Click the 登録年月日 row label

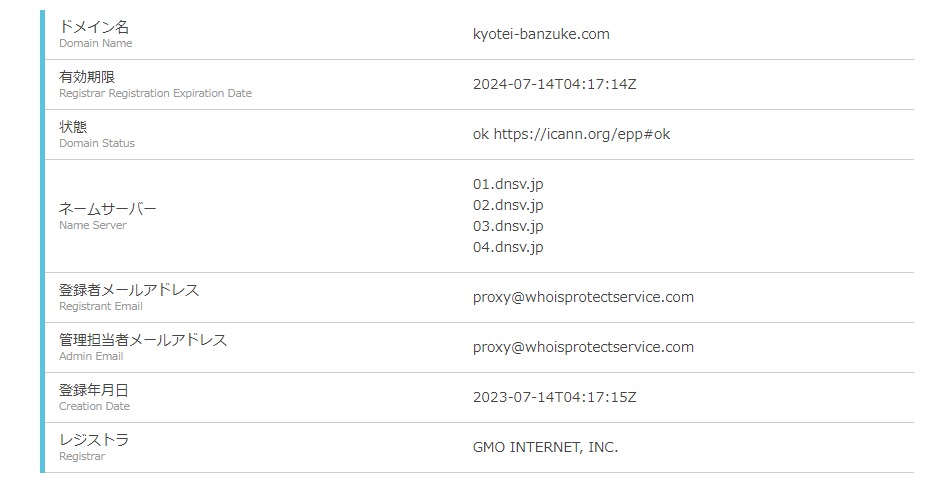click(94, 390)
